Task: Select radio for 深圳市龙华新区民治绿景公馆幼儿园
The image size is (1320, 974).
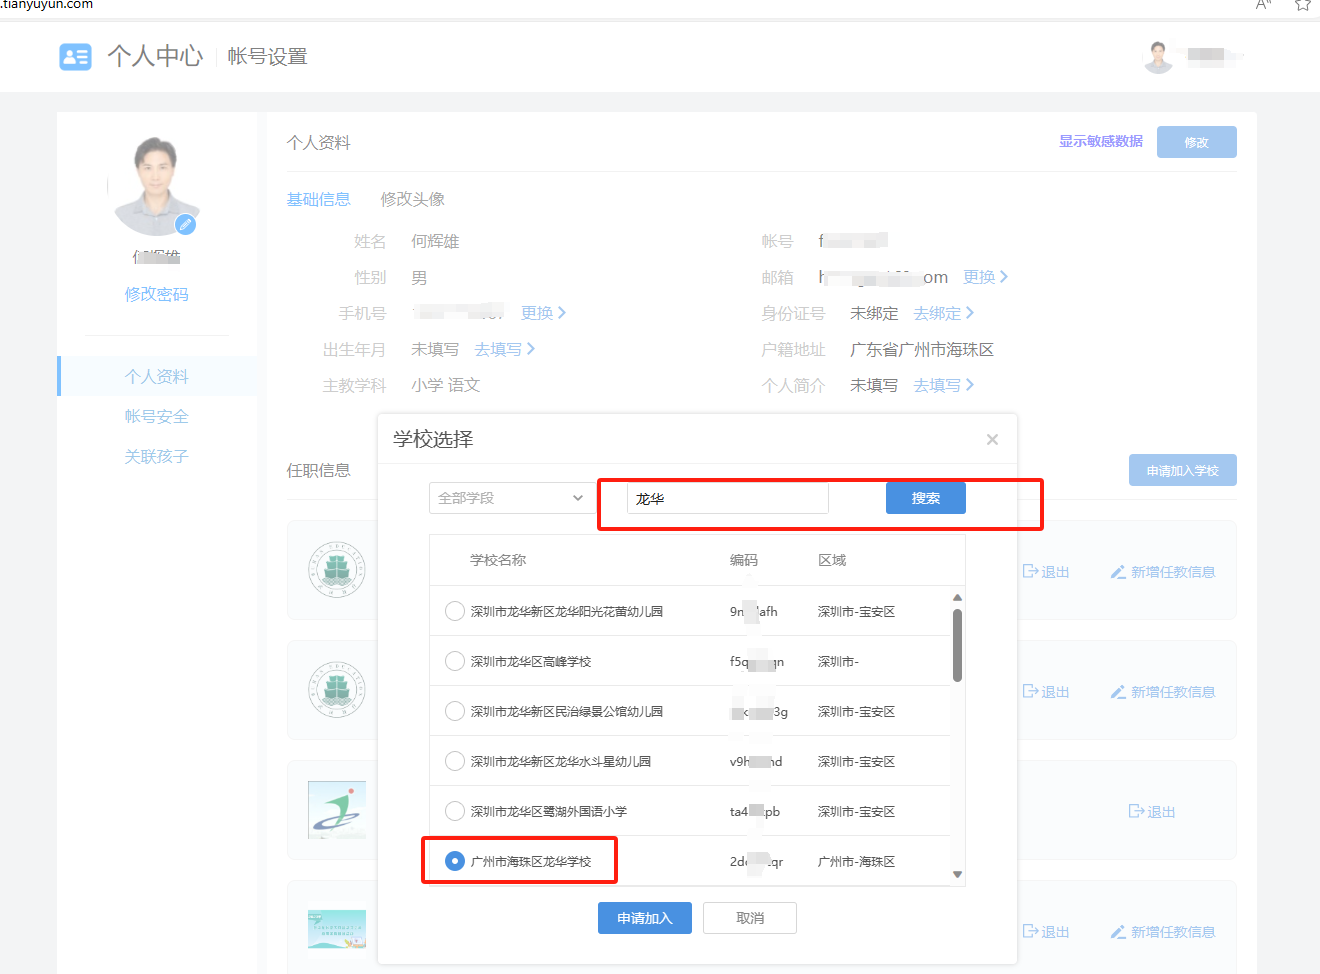Action: click(455, 711)
